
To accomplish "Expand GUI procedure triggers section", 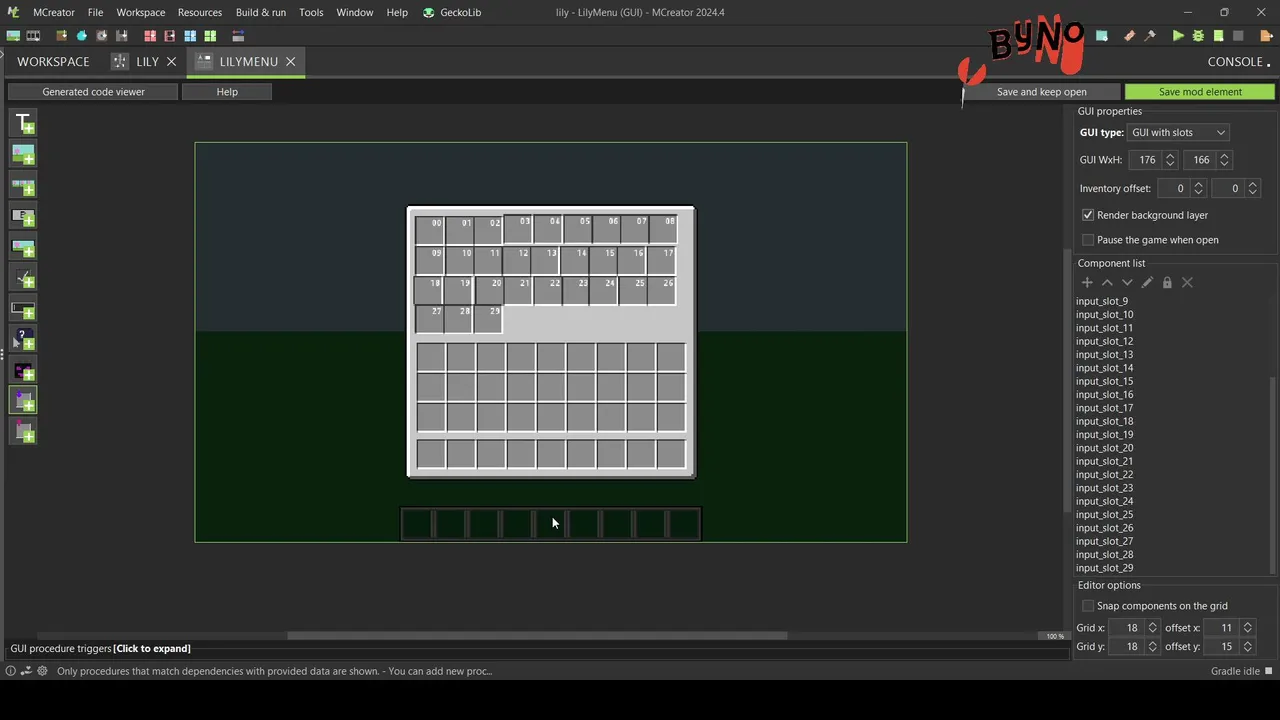I will 100,648.
